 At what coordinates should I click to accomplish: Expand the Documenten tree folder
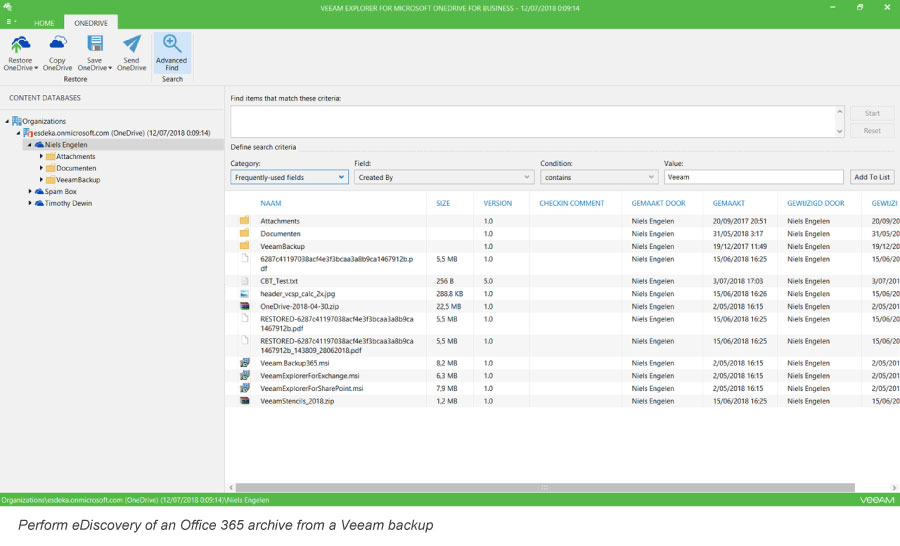(x=41, y=168)
